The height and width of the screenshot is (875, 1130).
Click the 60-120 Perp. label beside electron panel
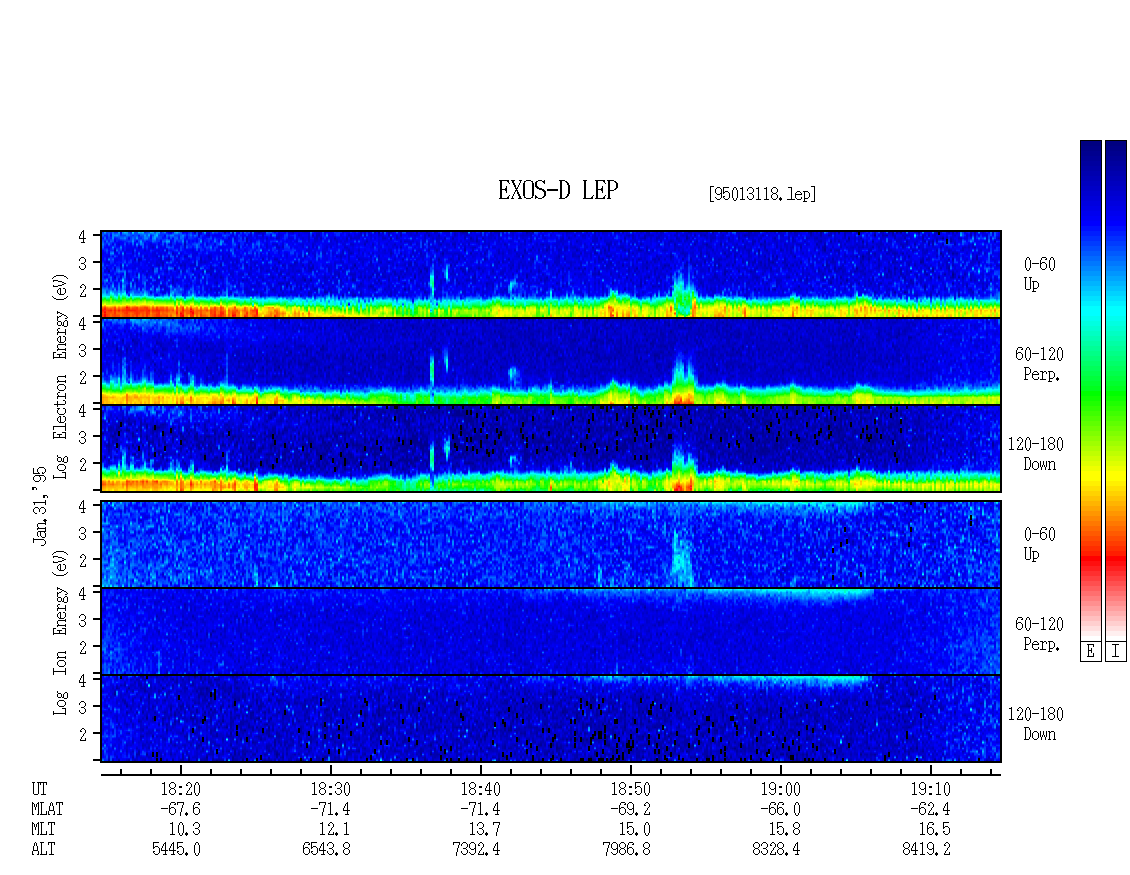tap(1039, 364)
